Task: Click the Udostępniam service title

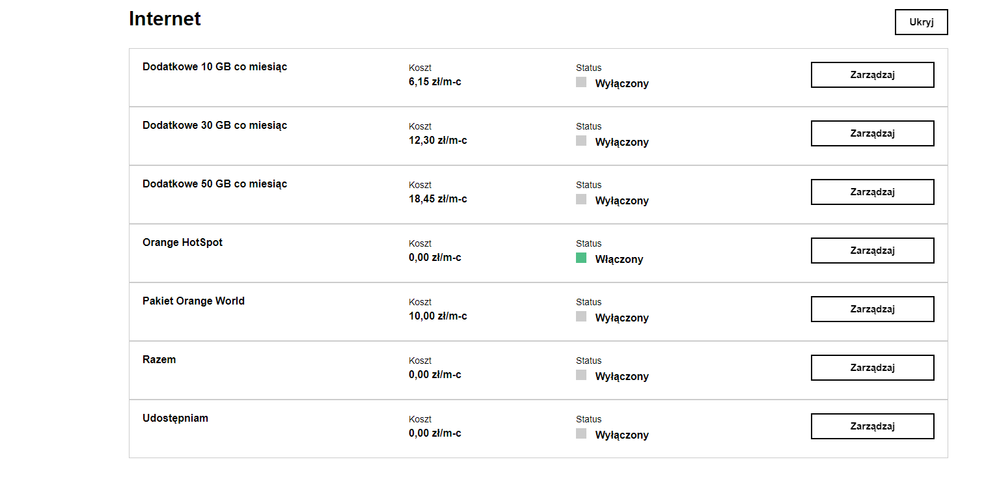Action: (x=176, y=418)
